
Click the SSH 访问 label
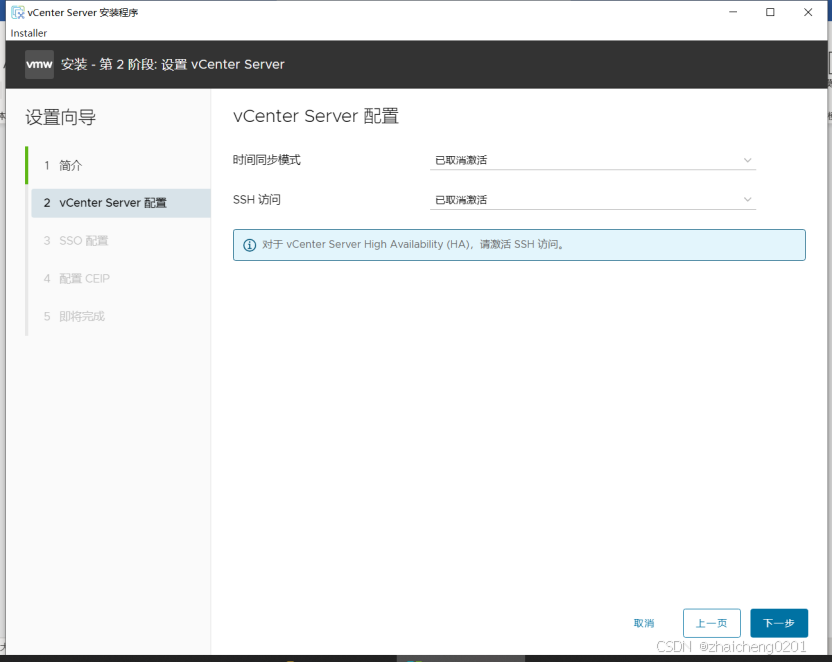(x=257, y=200)
